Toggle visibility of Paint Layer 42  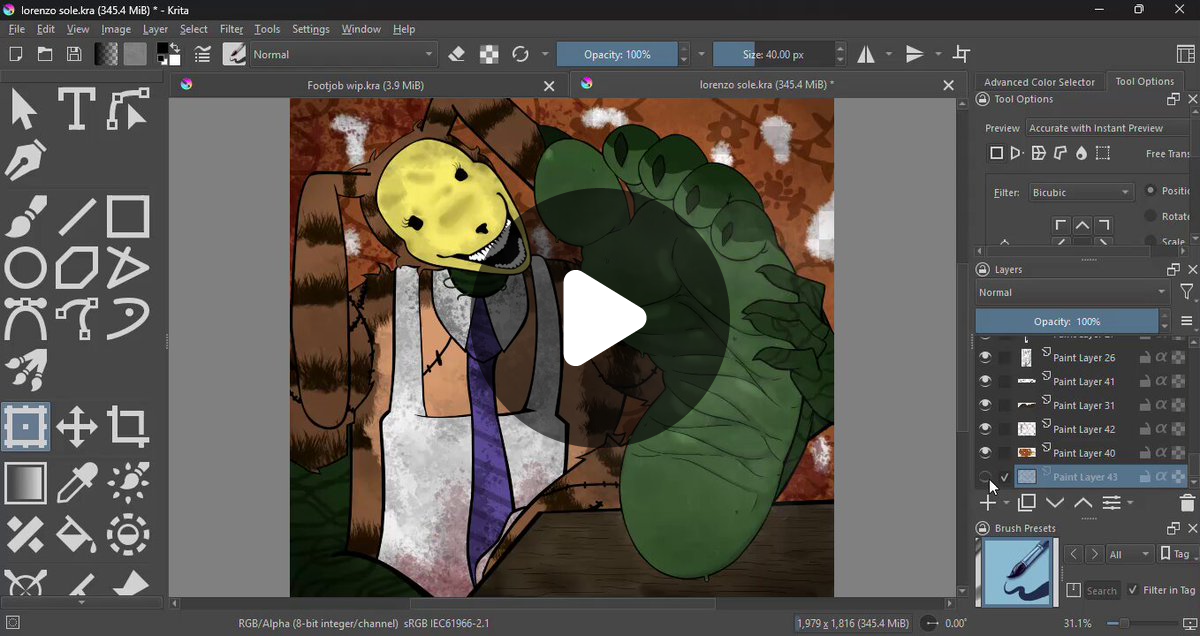click(985, 430)
